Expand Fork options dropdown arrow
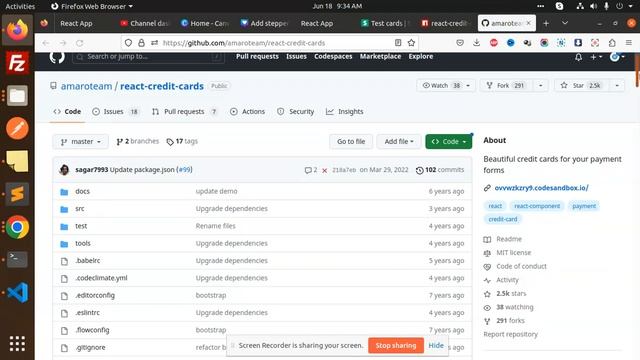This screenshot has height=360, width=640. 541,86
